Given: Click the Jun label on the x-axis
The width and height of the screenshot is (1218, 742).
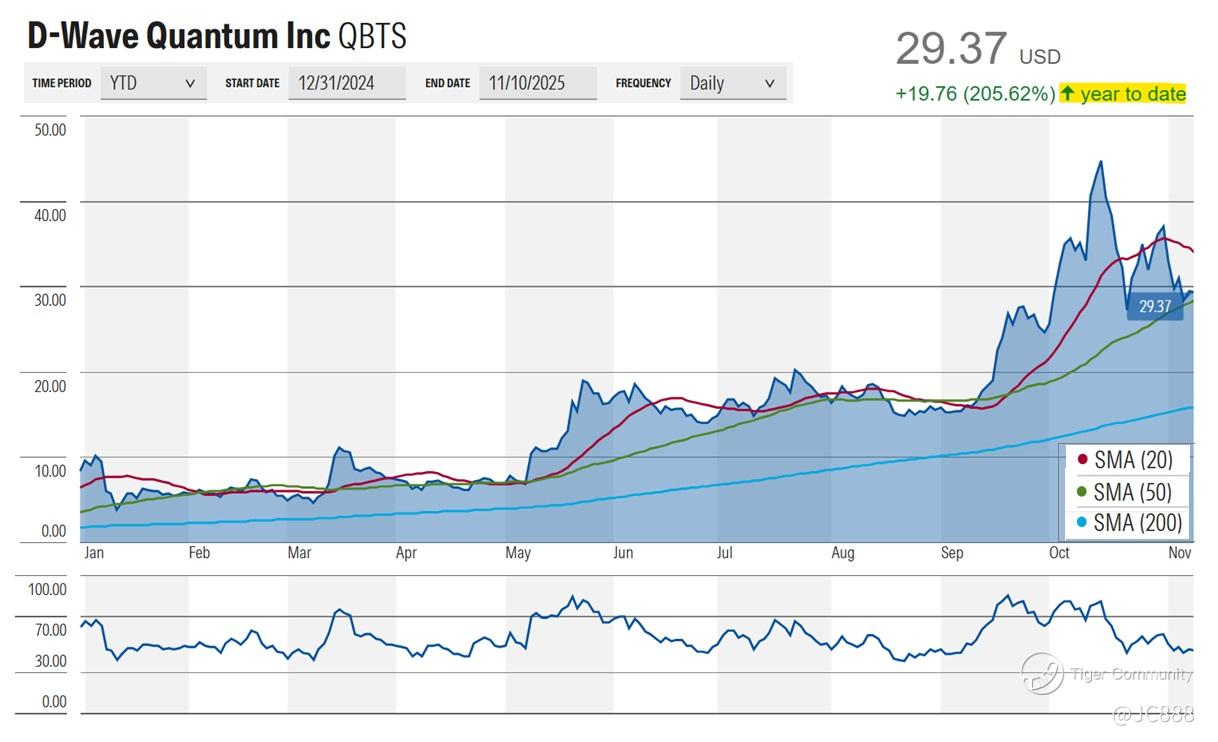Looking at the screenshot, I should click(x=623, y=553).
